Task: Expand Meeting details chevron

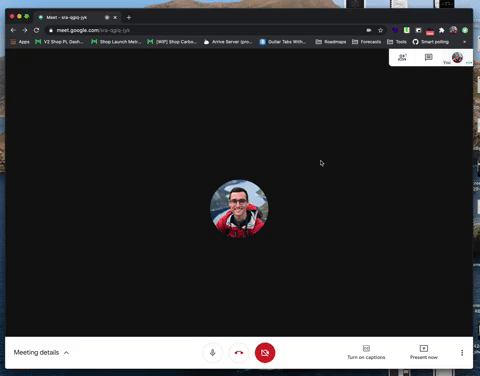Action: click(x=66, y=353)
